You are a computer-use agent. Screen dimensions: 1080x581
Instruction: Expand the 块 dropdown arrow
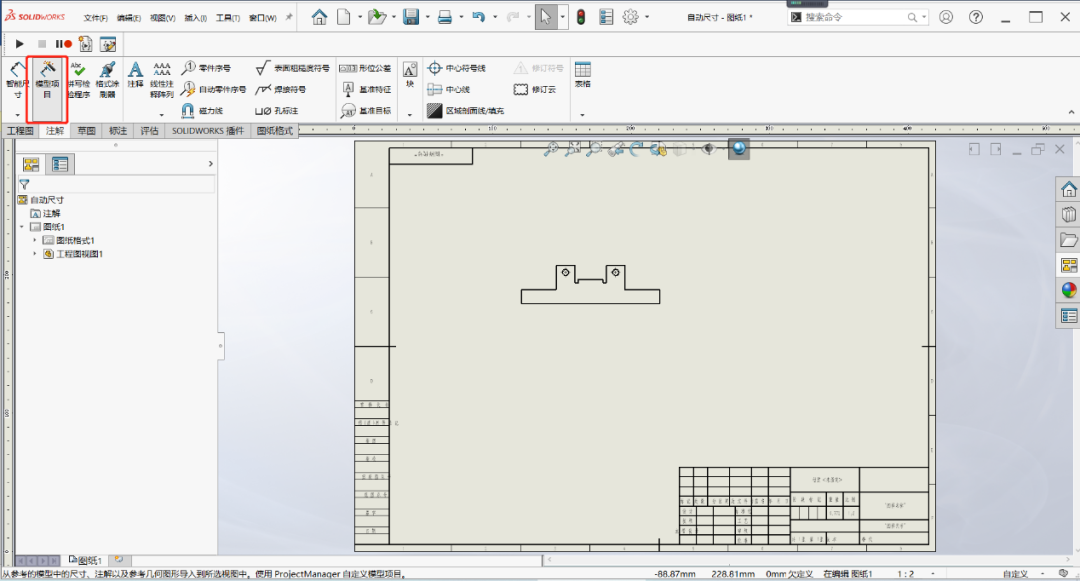coord(410,114)
